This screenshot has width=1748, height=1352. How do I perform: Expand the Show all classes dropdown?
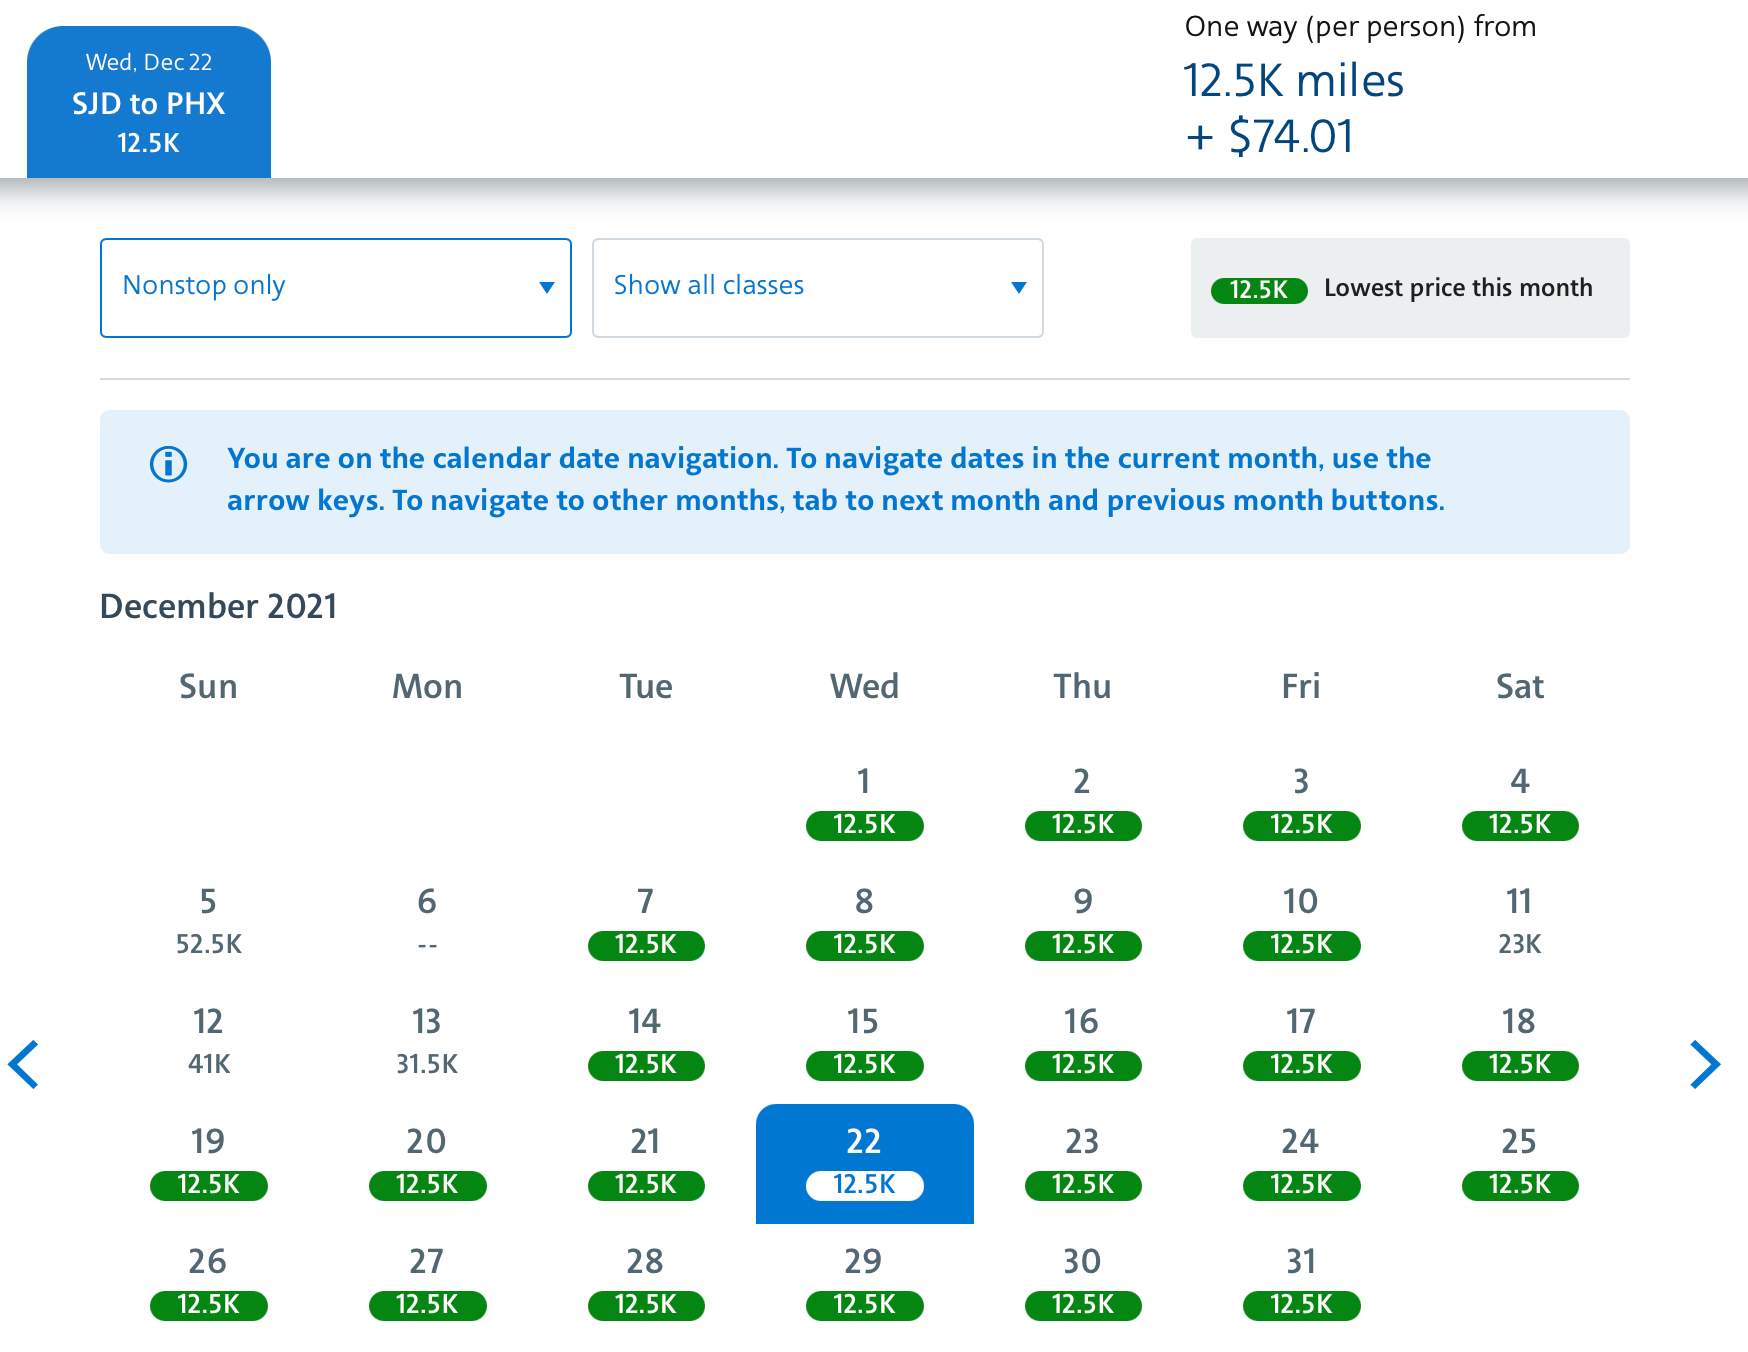coord(817,288)
